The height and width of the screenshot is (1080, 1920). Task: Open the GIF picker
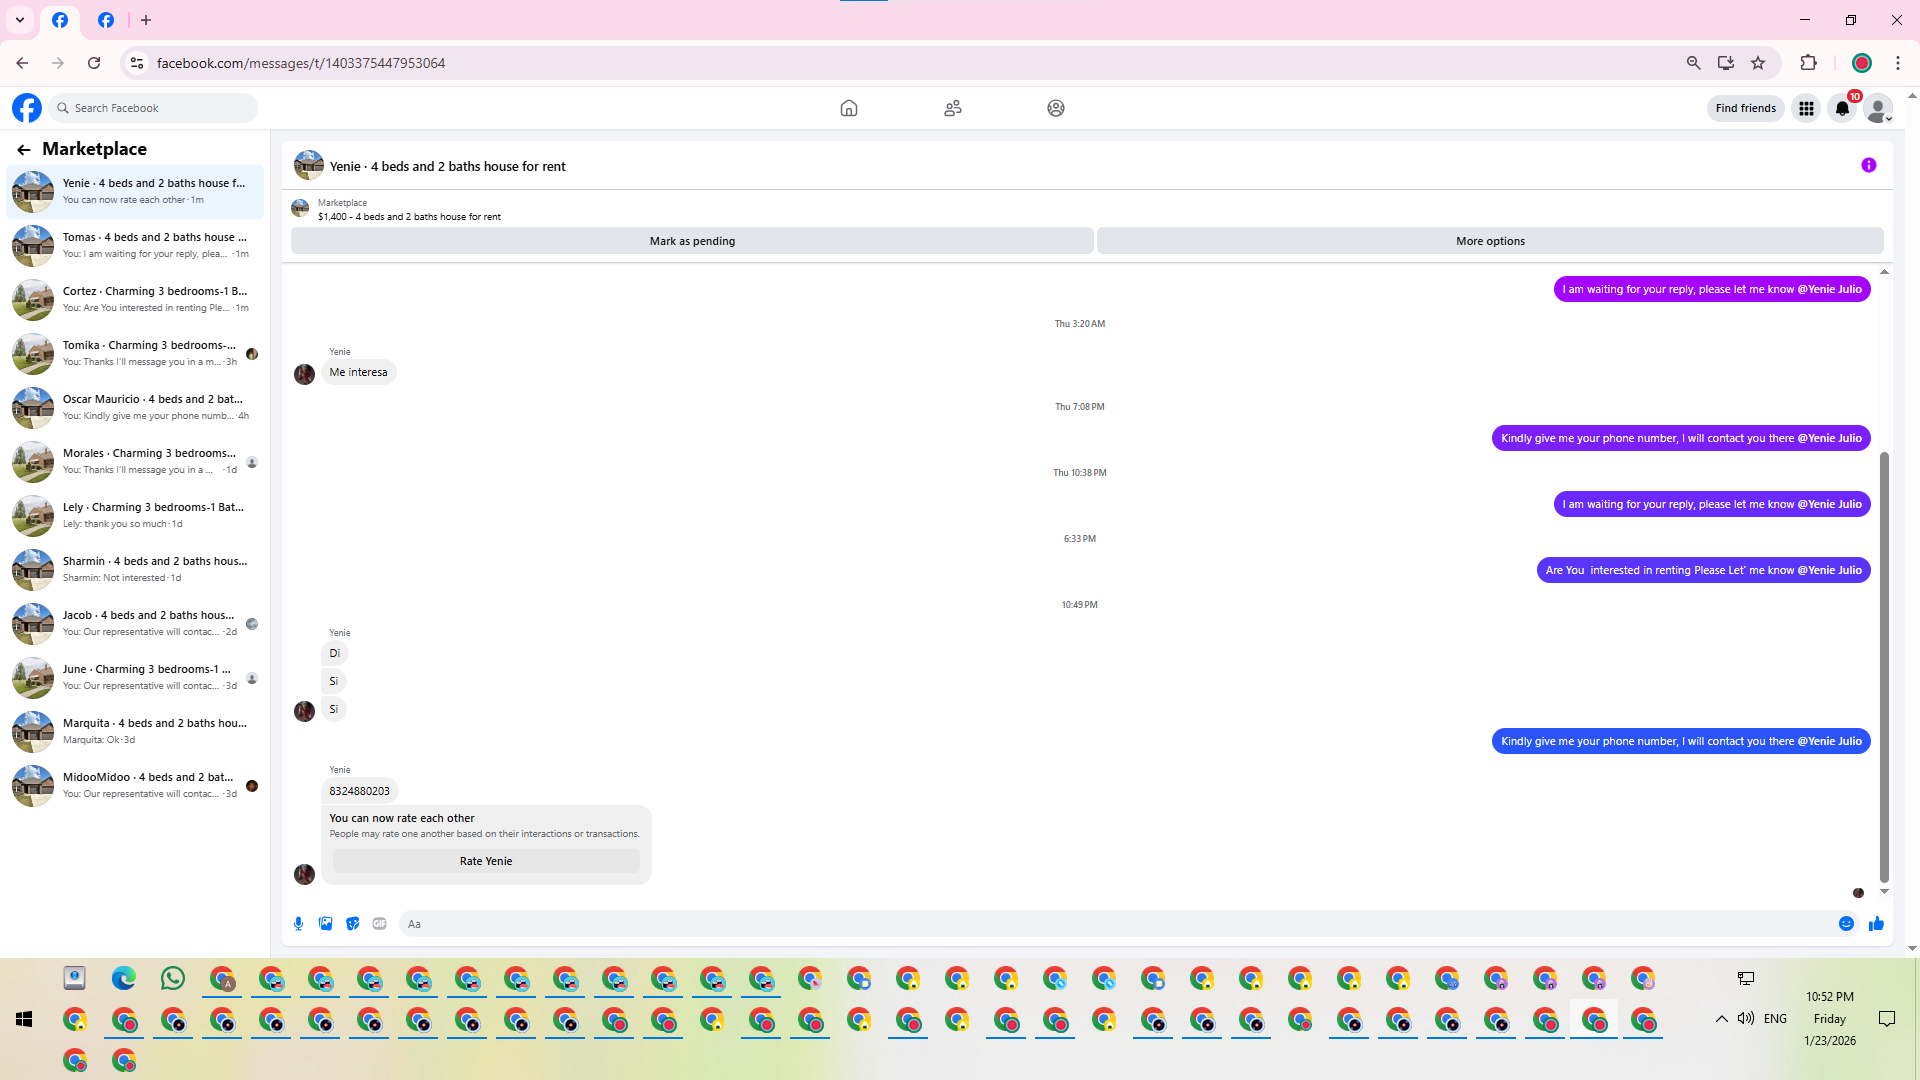click(x=379, y=924)
